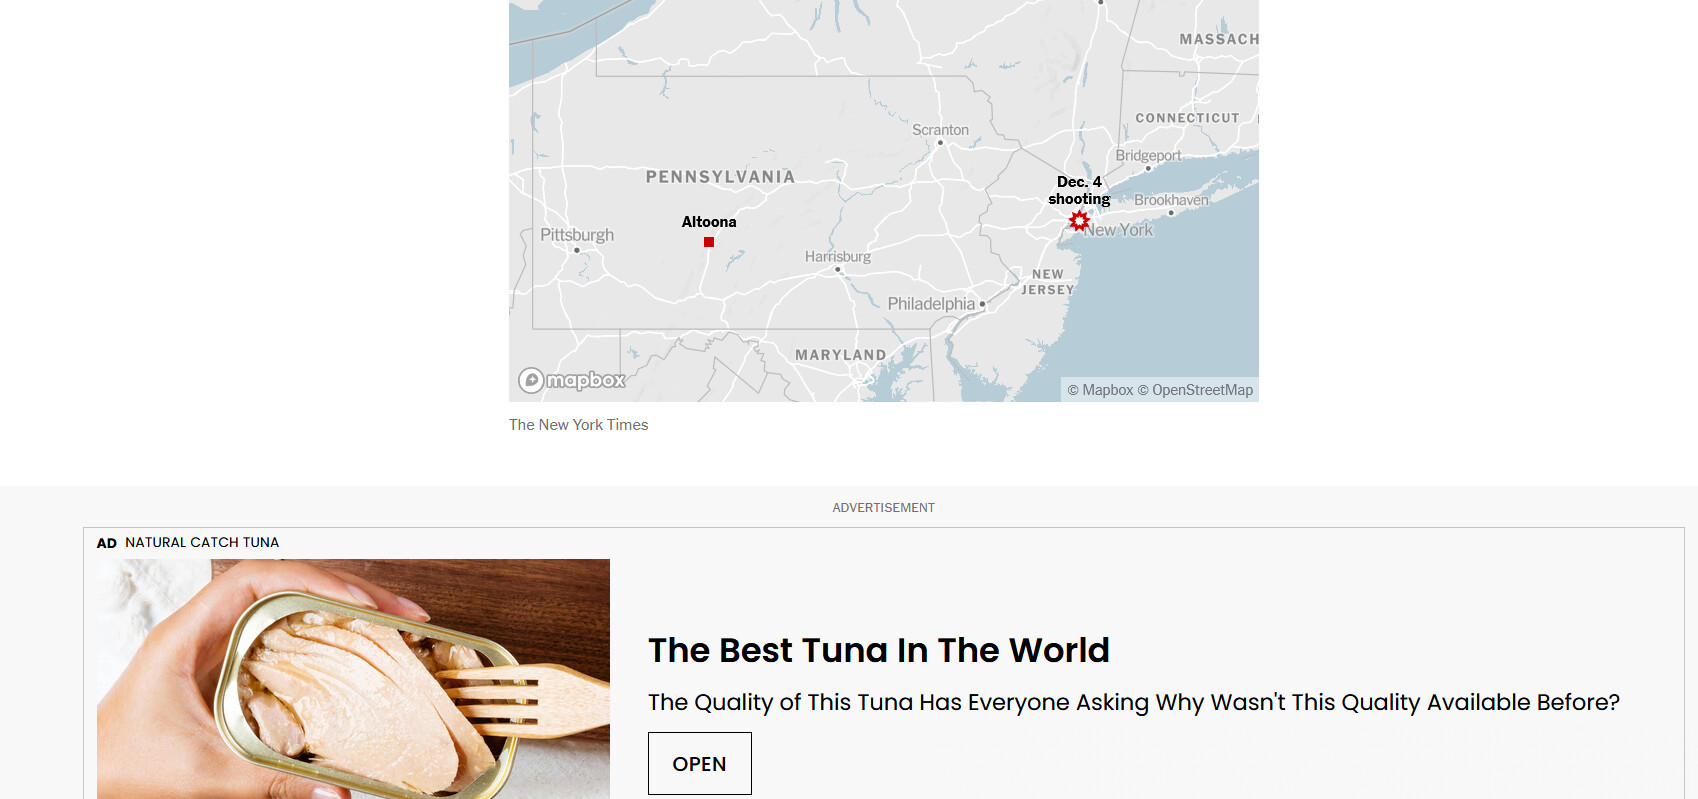Image resolution: width=1698 pixels, height=799 pixels.
Task: Click the Scranton city dot
Action: (x=940, y=143)
